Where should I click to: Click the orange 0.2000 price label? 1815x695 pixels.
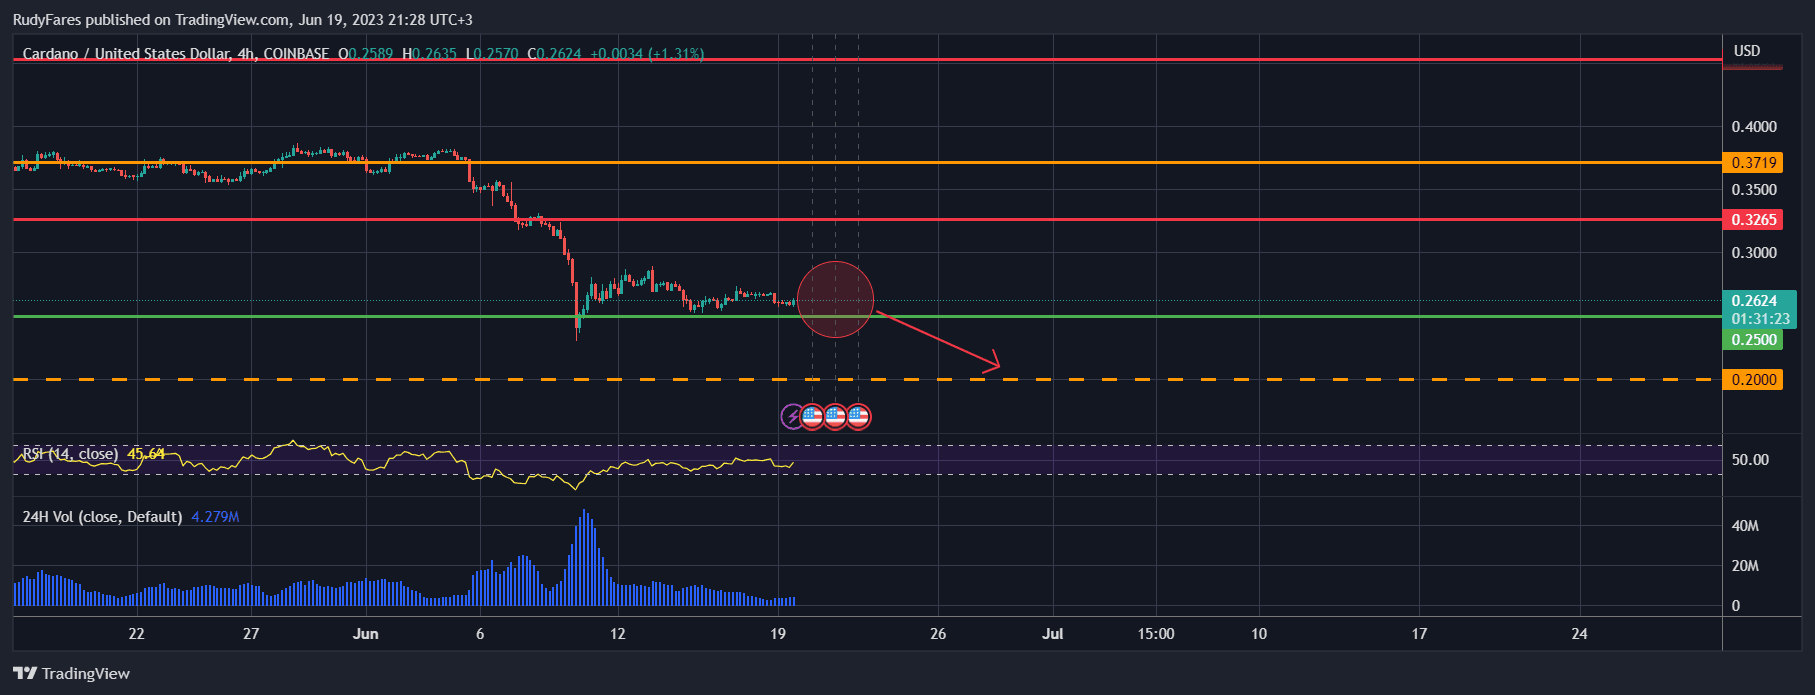coord(1752,380)
